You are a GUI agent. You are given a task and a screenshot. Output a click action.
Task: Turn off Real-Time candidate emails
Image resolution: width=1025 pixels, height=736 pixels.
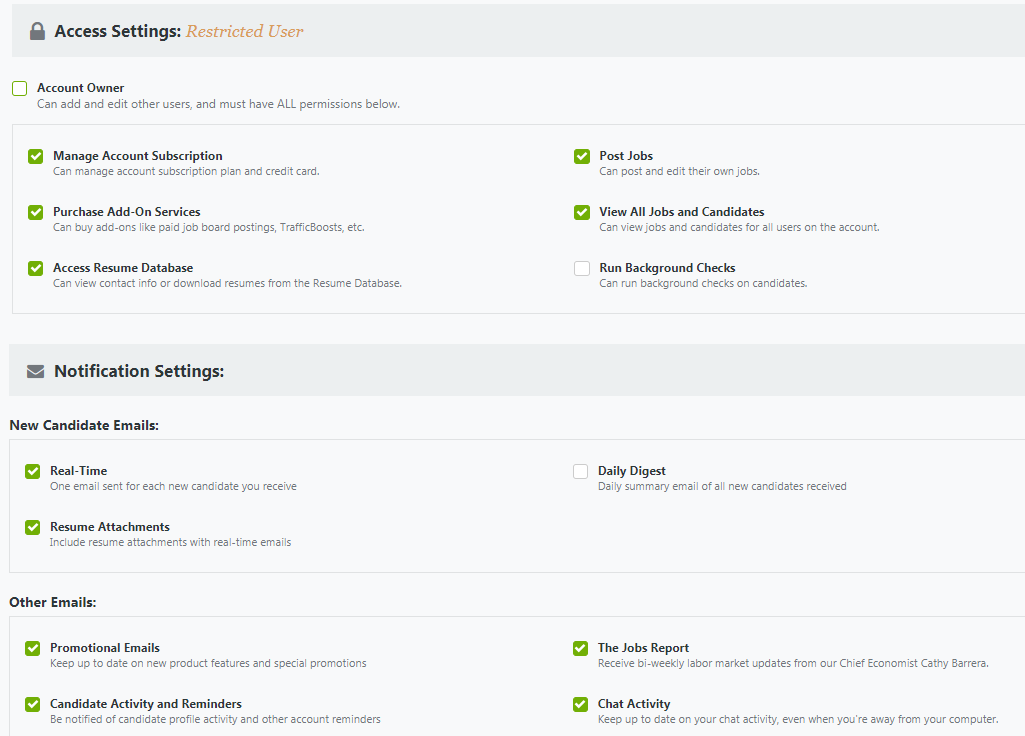(x=35, y=471)
